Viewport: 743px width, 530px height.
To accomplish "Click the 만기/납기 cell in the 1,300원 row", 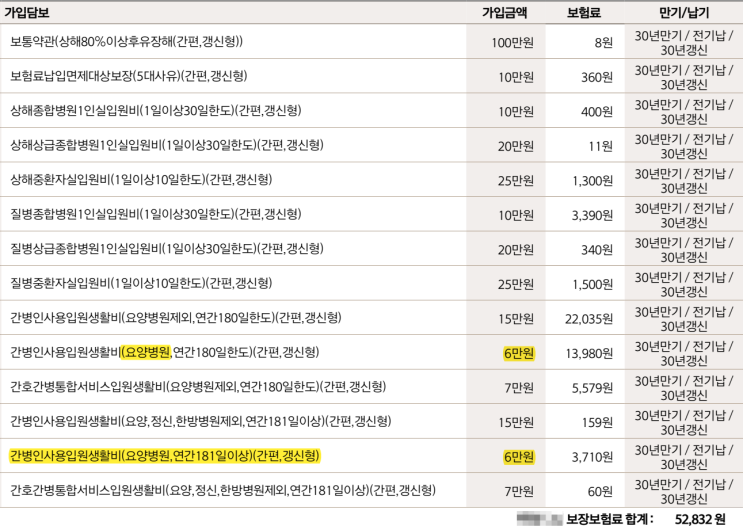I will (x=684, y=180).
